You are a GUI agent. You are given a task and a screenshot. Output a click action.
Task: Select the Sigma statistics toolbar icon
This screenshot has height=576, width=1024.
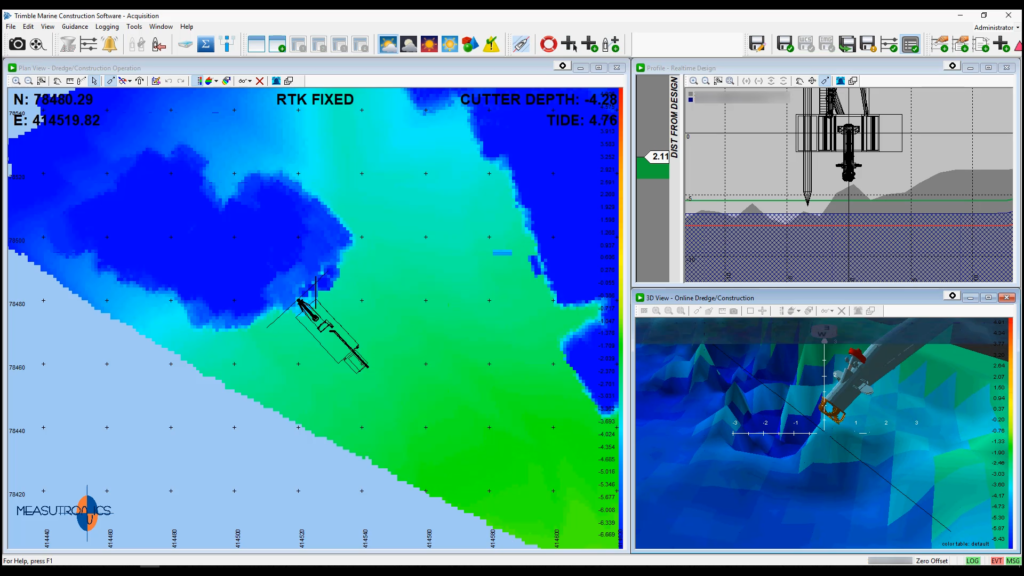coord(206,45)
